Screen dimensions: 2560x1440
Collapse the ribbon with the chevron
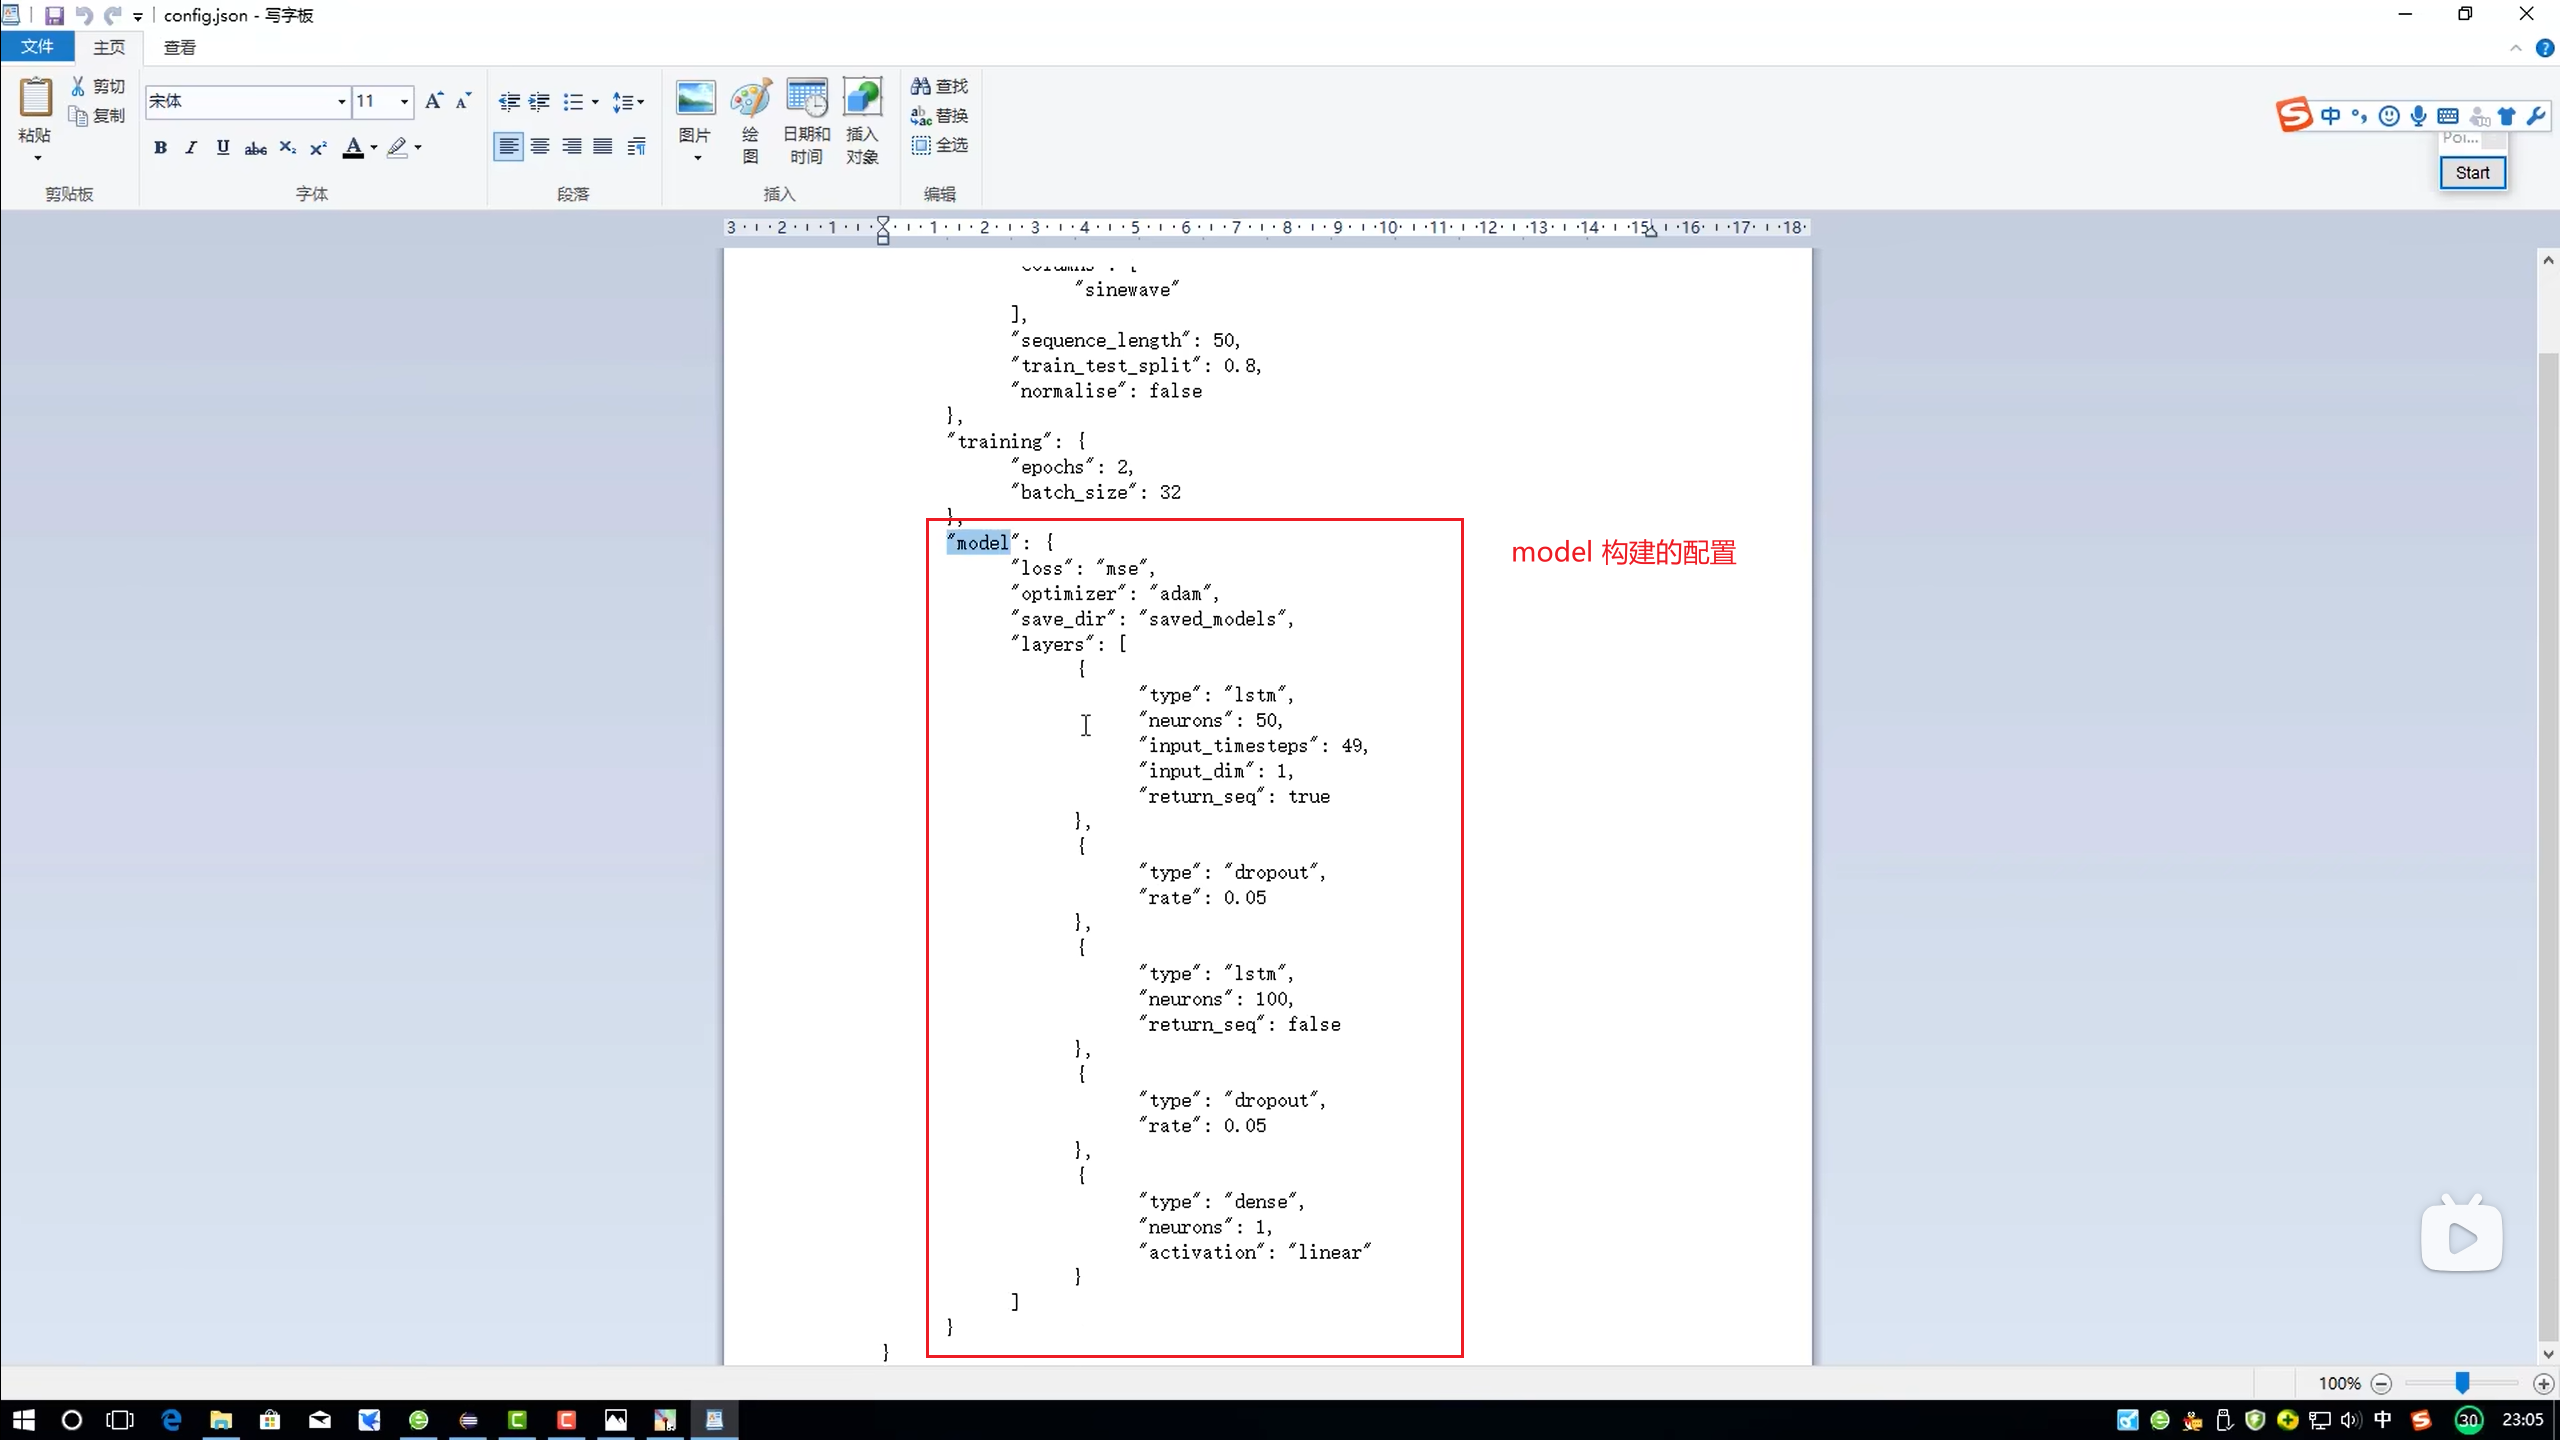2516,48
